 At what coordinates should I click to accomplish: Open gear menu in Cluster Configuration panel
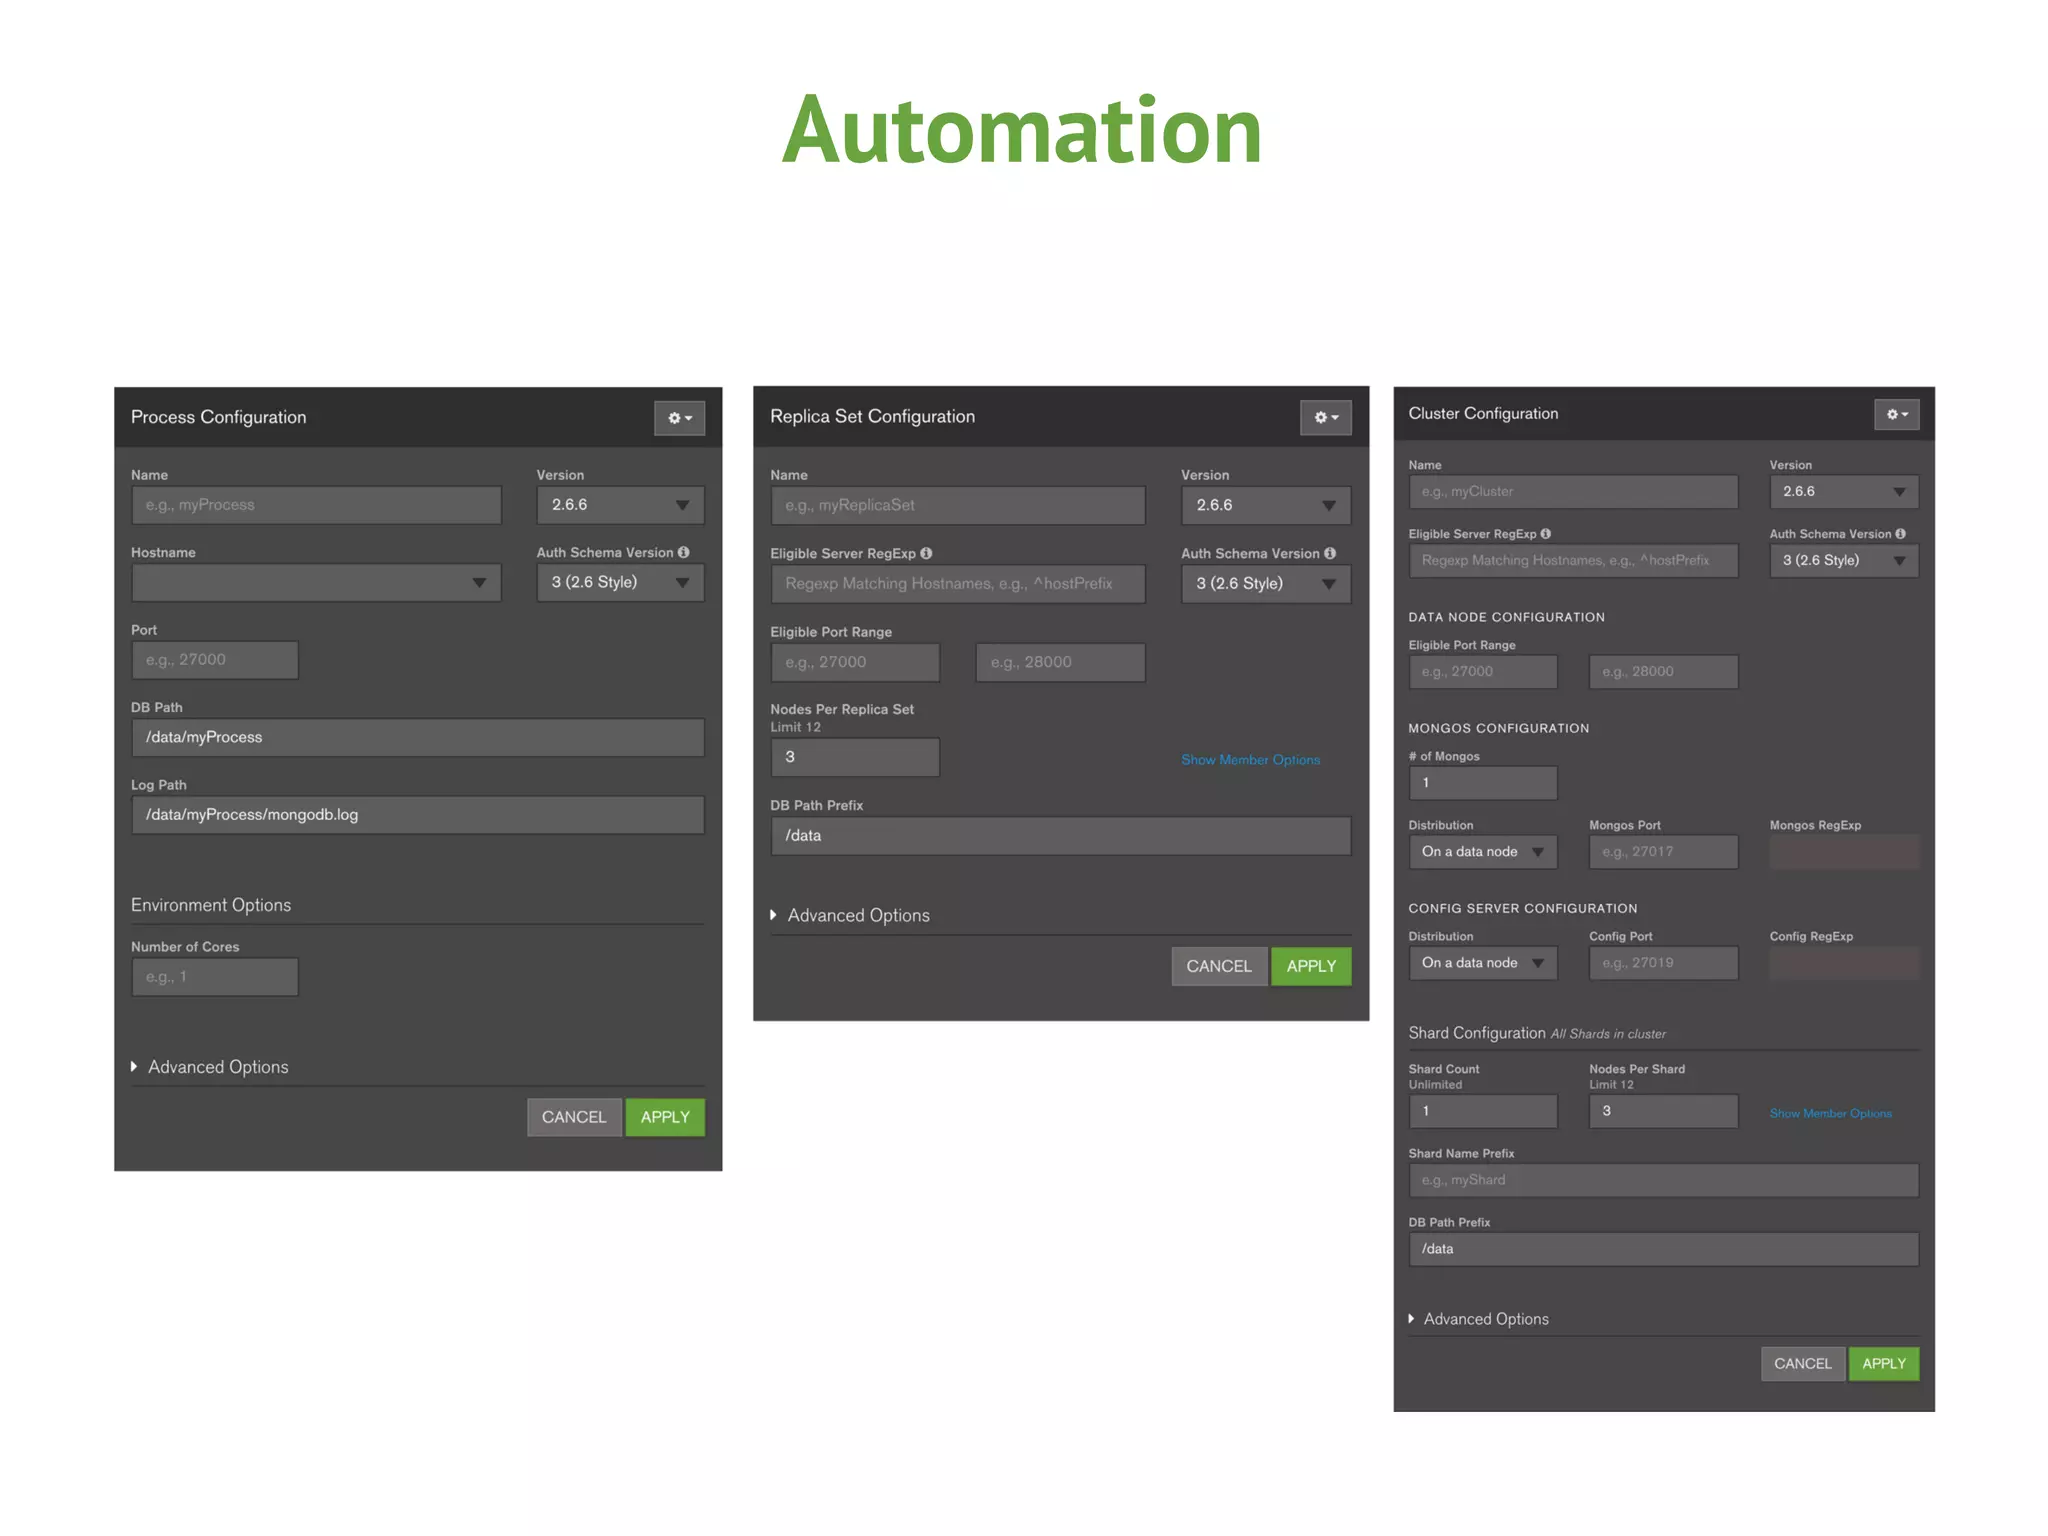click(x=1896, y=414)
